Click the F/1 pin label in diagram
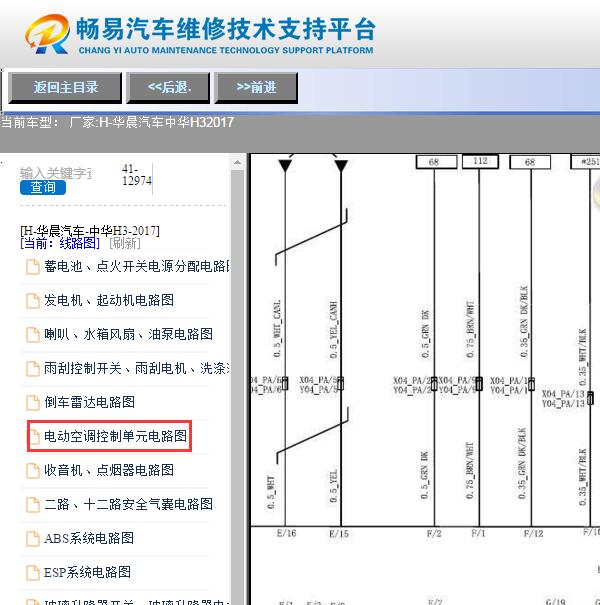This screenshot has height=605, width=600. (x=478, y=533)
